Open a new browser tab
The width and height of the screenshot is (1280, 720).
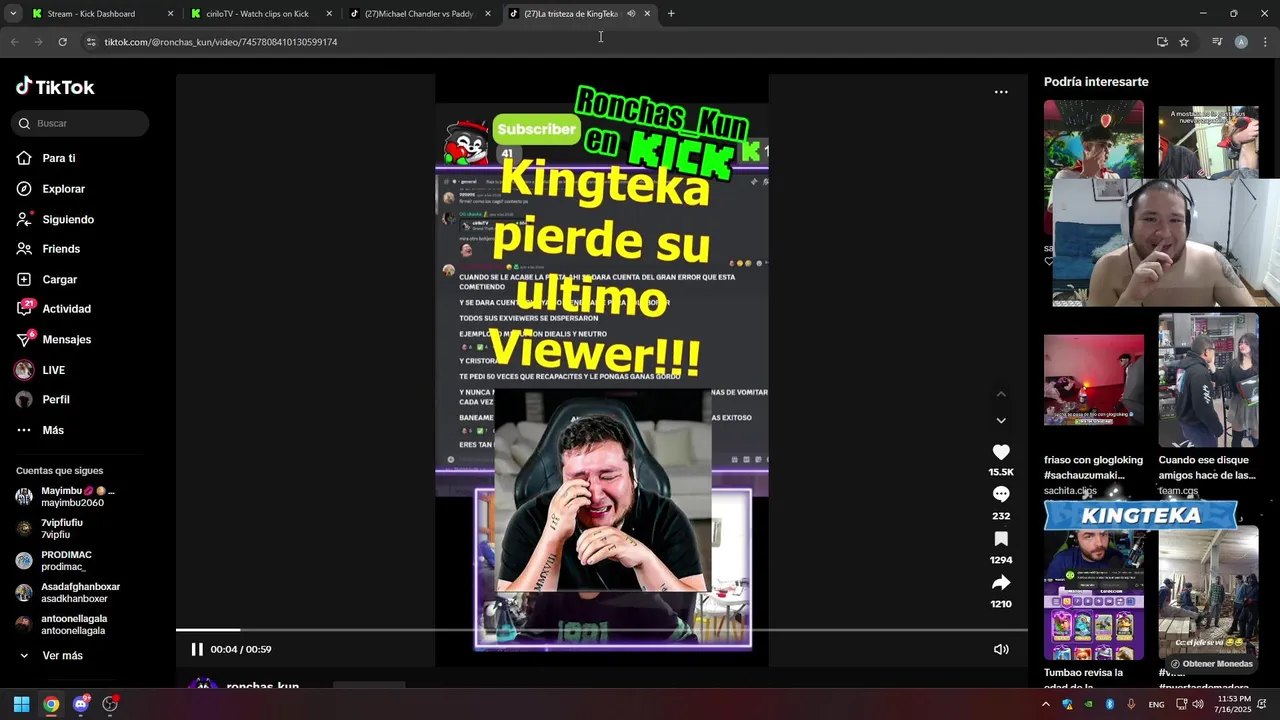671,14
